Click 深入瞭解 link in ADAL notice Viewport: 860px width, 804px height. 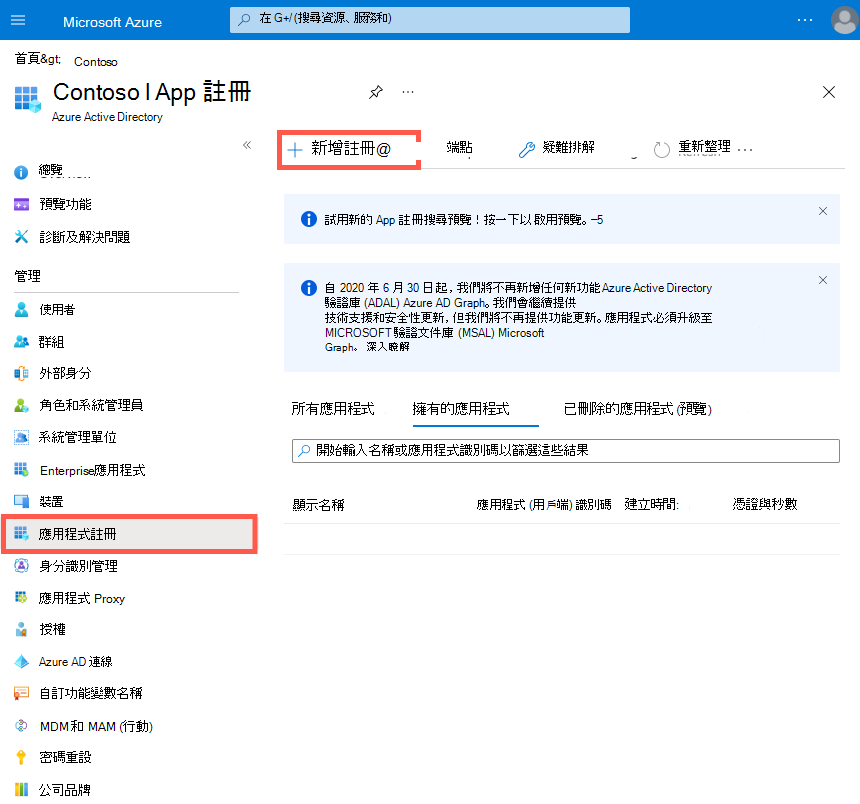point(388,347)
